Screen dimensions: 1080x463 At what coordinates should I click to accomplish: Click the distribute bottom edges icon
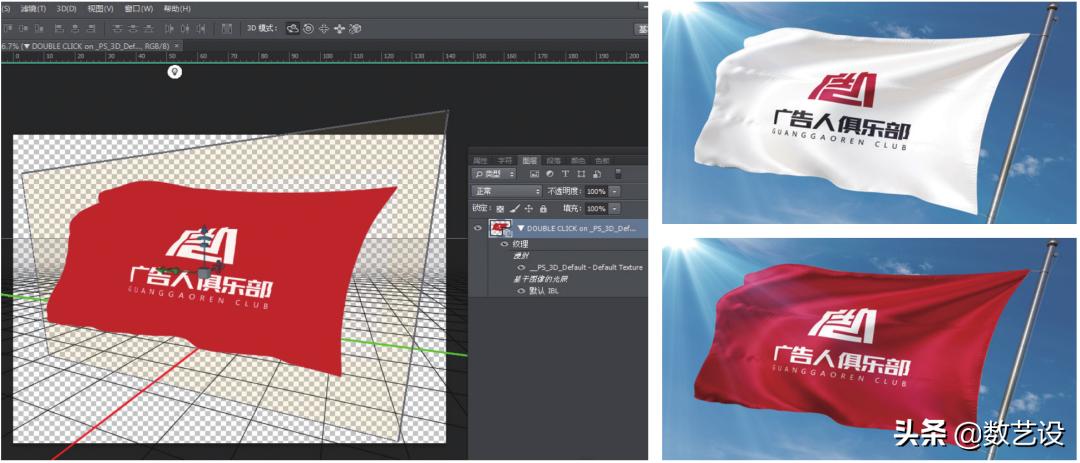click(x=148, y=29)
